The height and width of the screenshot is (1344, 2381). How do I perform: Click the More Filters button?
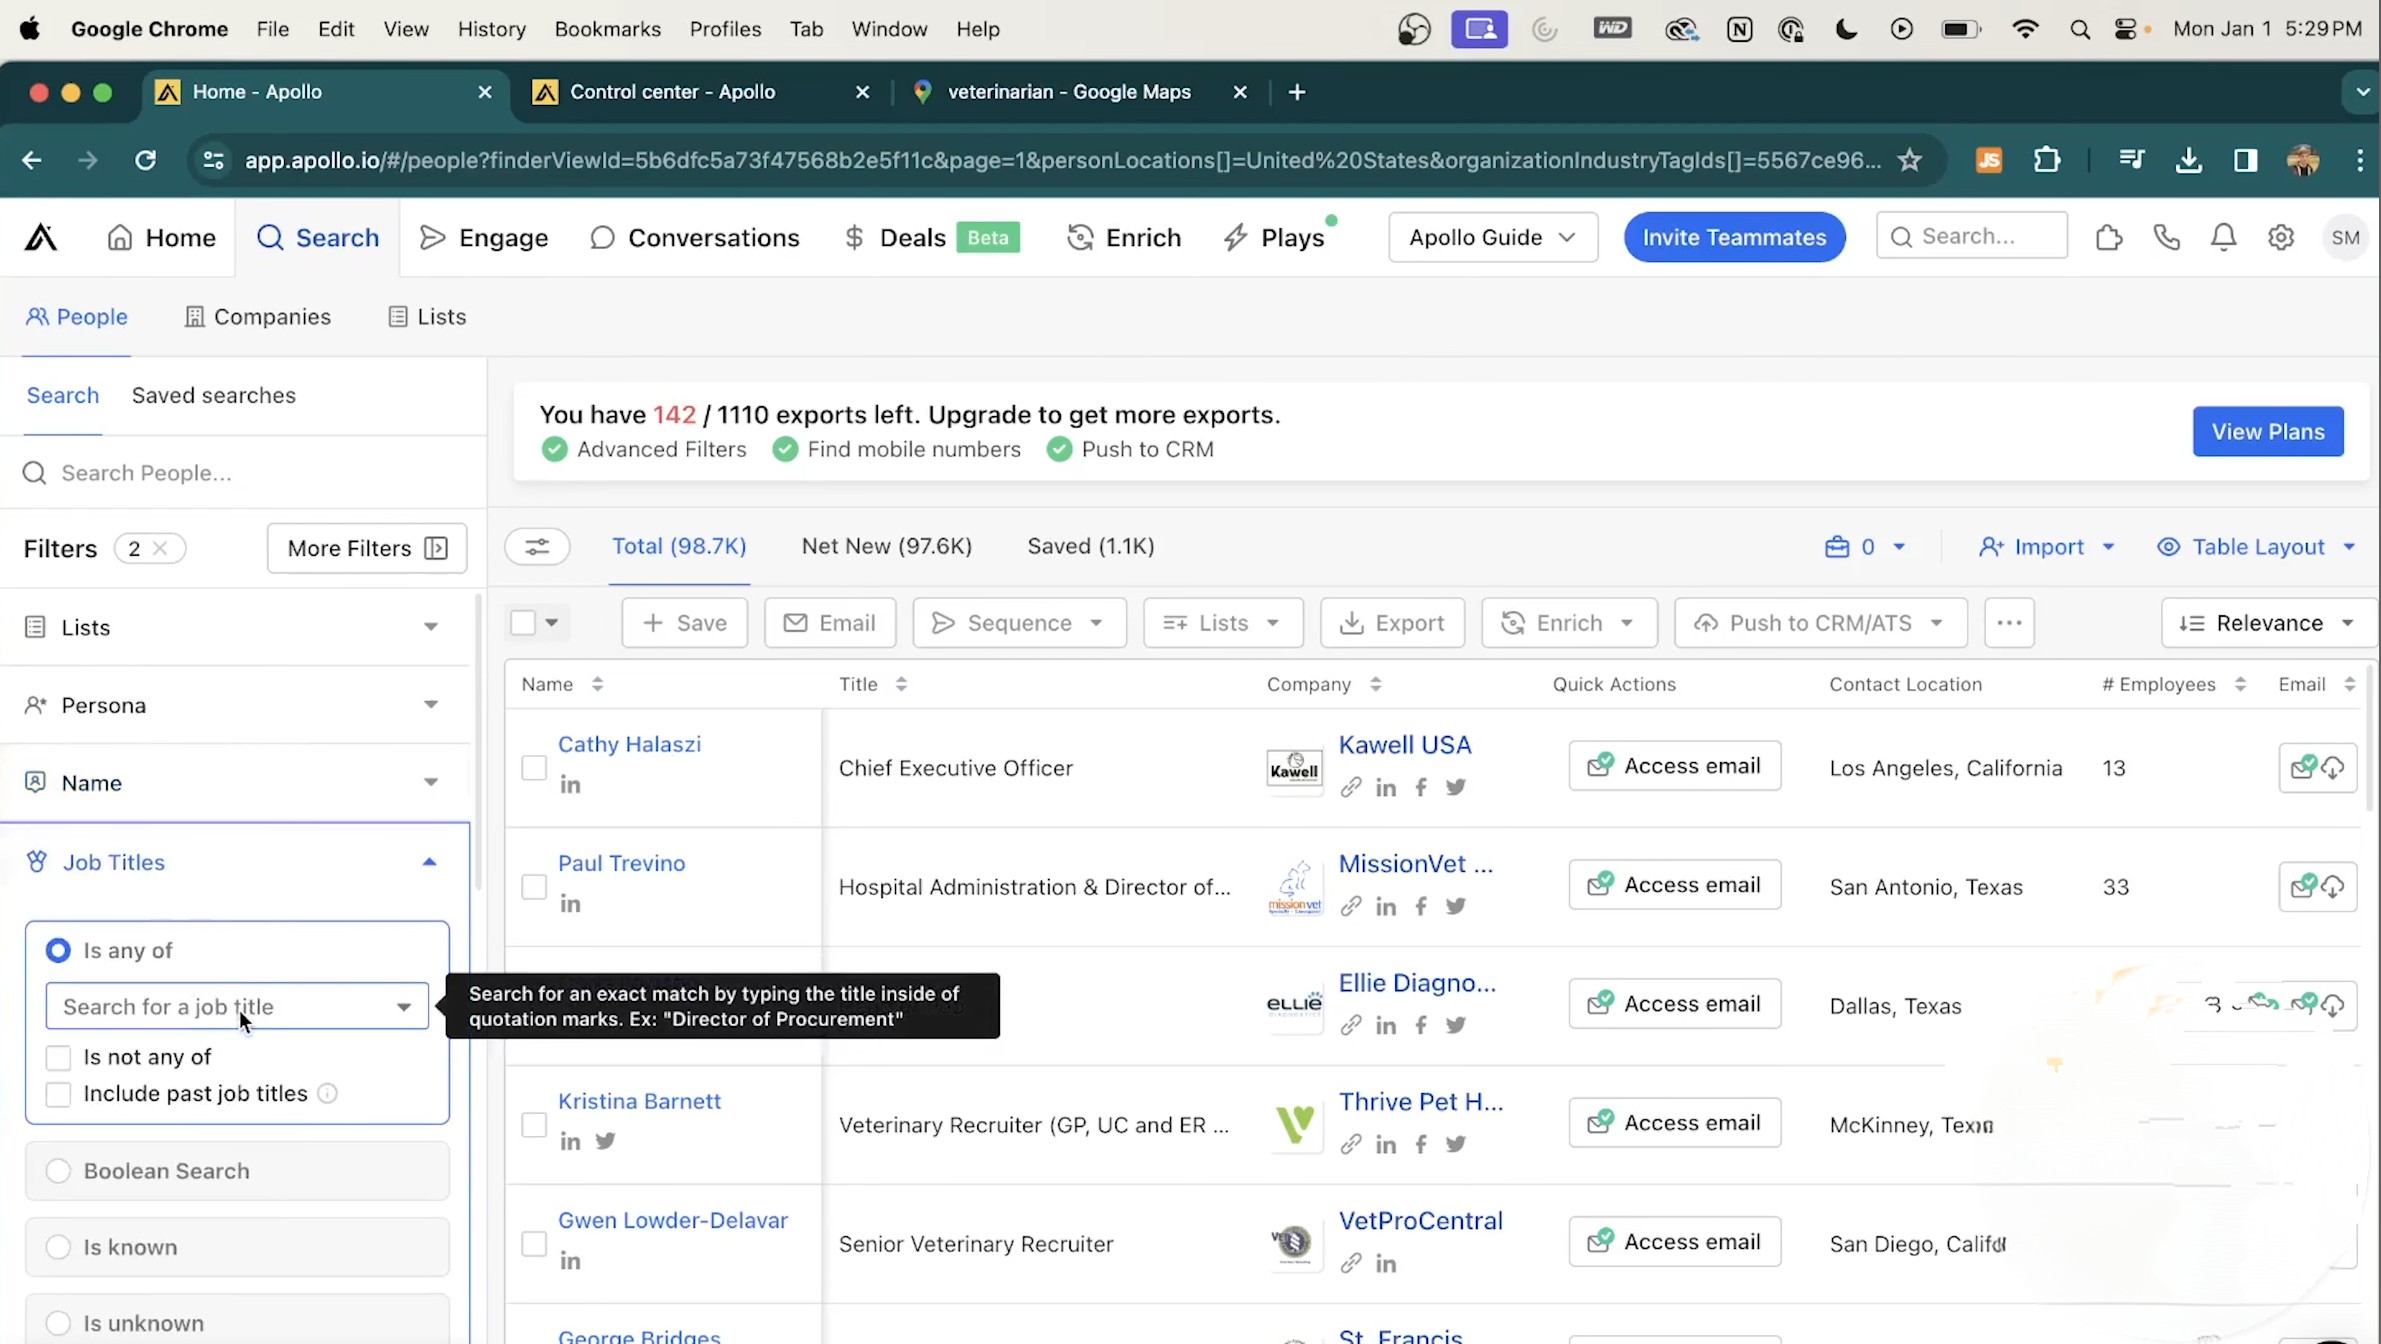click(x=367, y=548)
